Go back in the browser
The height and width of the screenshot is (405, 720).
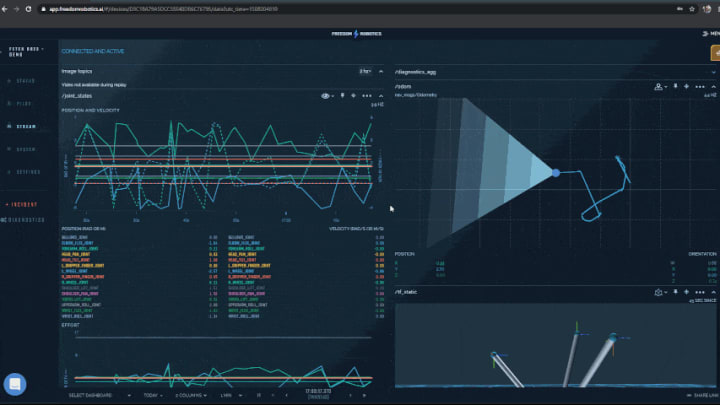tap(5, 9)
